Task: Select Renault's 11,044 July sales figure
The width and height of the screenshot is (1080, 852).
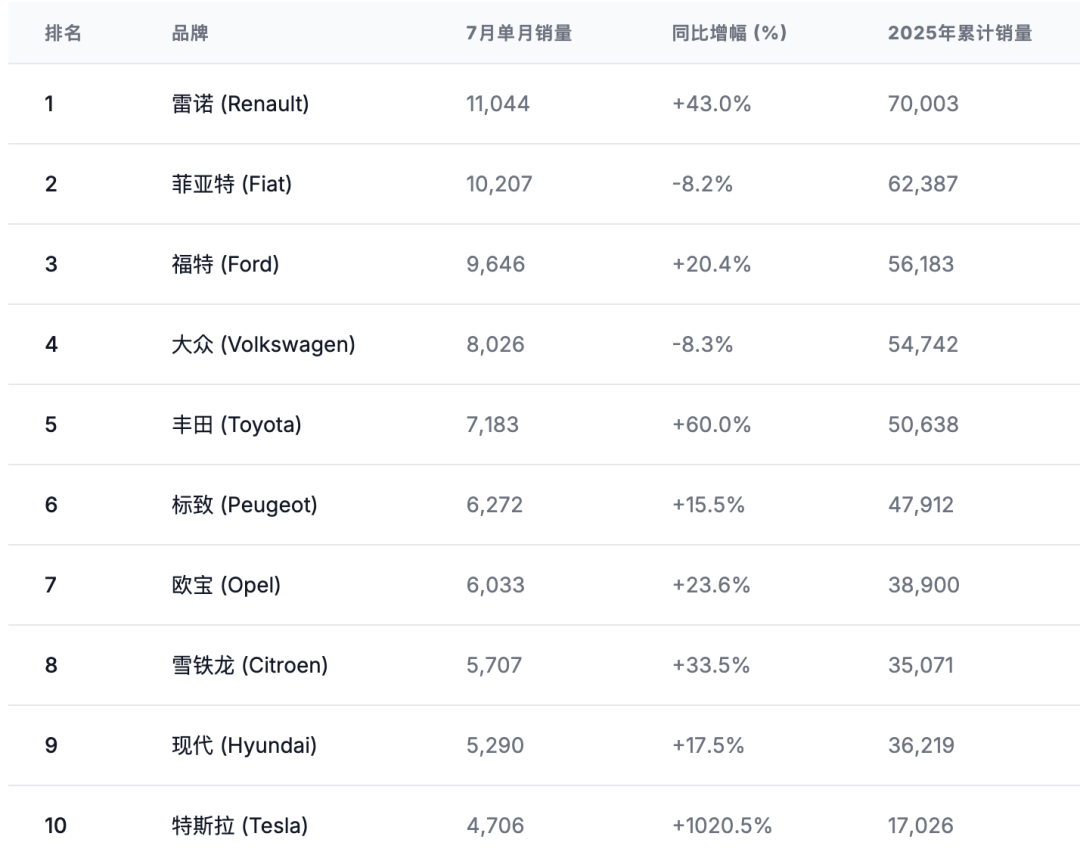Action: click(x=498, y=104)
